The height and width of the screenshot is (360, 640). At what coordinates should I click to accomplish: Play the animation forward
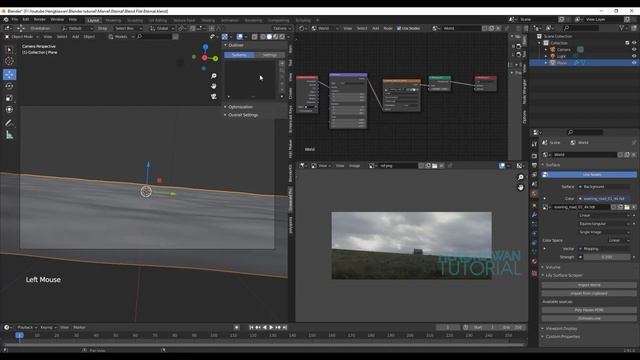(x=271, y=327)
